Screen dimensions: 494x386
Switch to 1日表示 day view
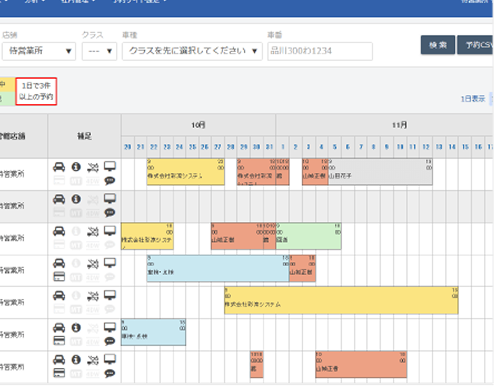472,99
